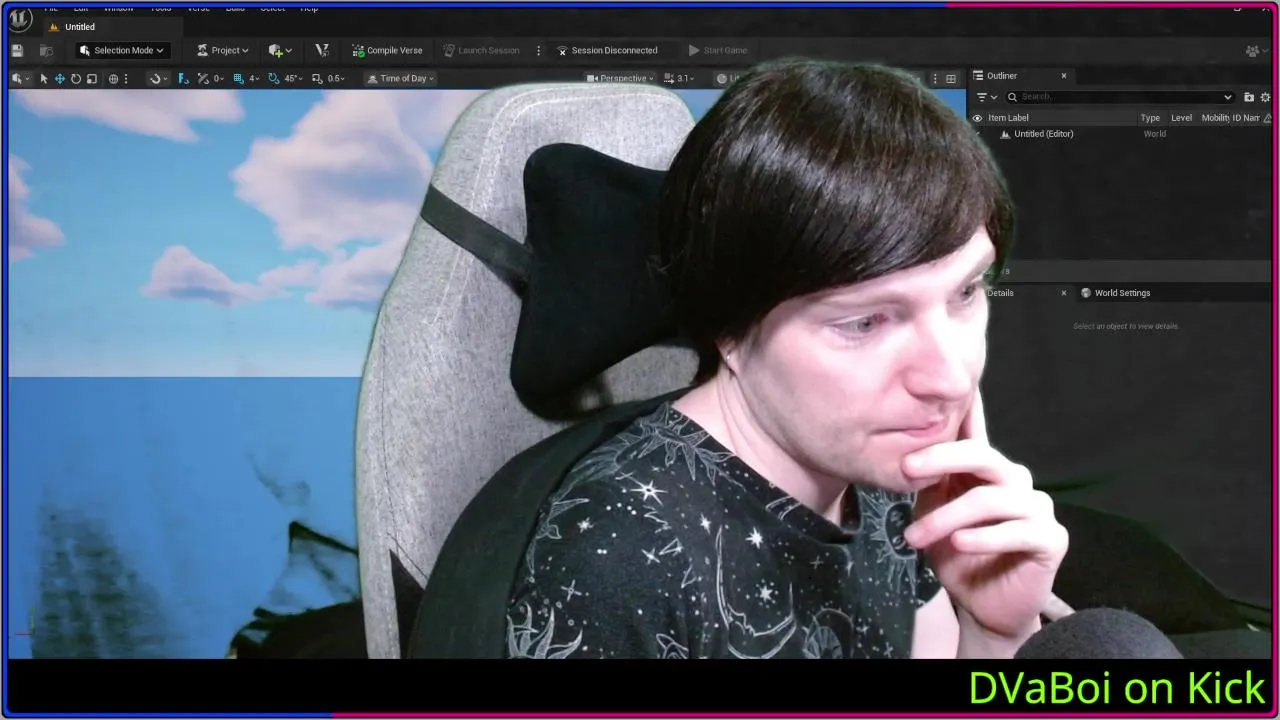1280x720 pixels.
Task: Open the scale snap 0.5 dropdown
Action: tap(336, 78)
